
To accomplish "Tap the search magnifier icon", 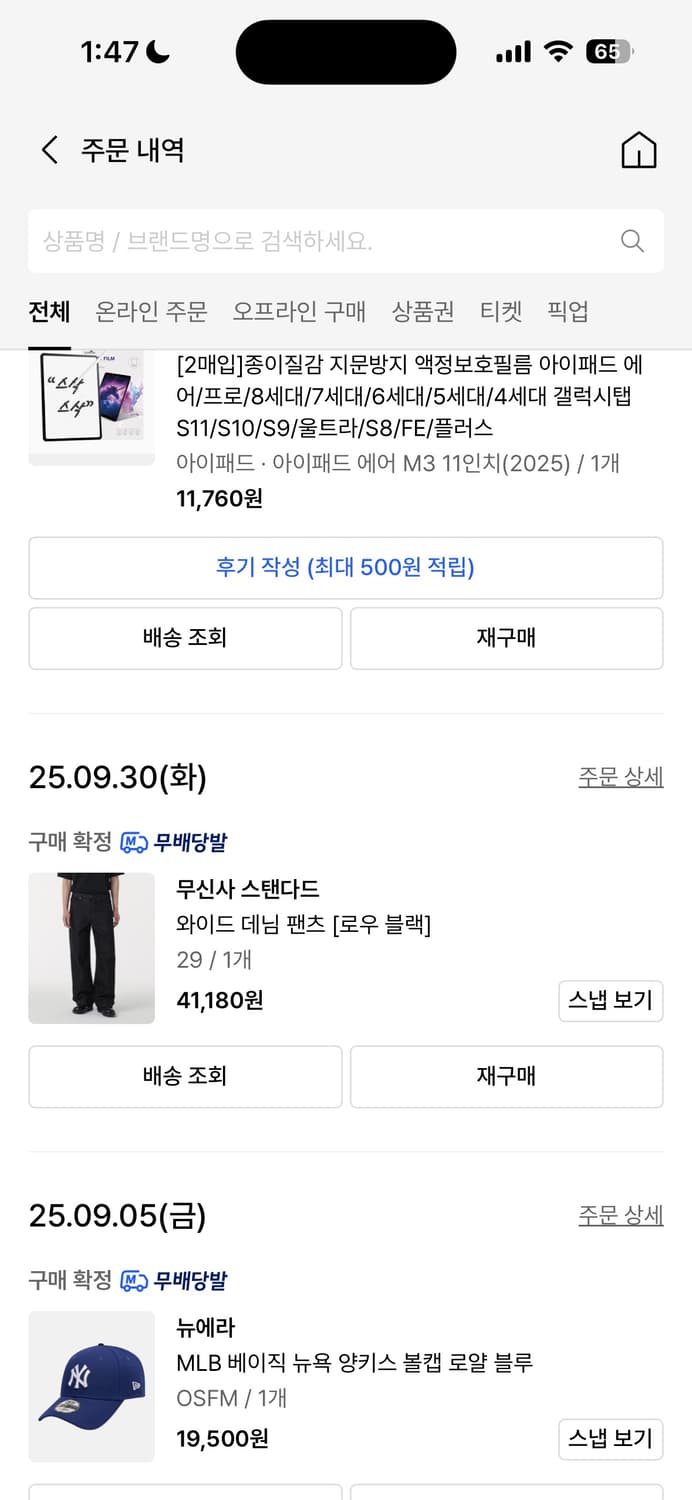I will [x=631, y=240].
